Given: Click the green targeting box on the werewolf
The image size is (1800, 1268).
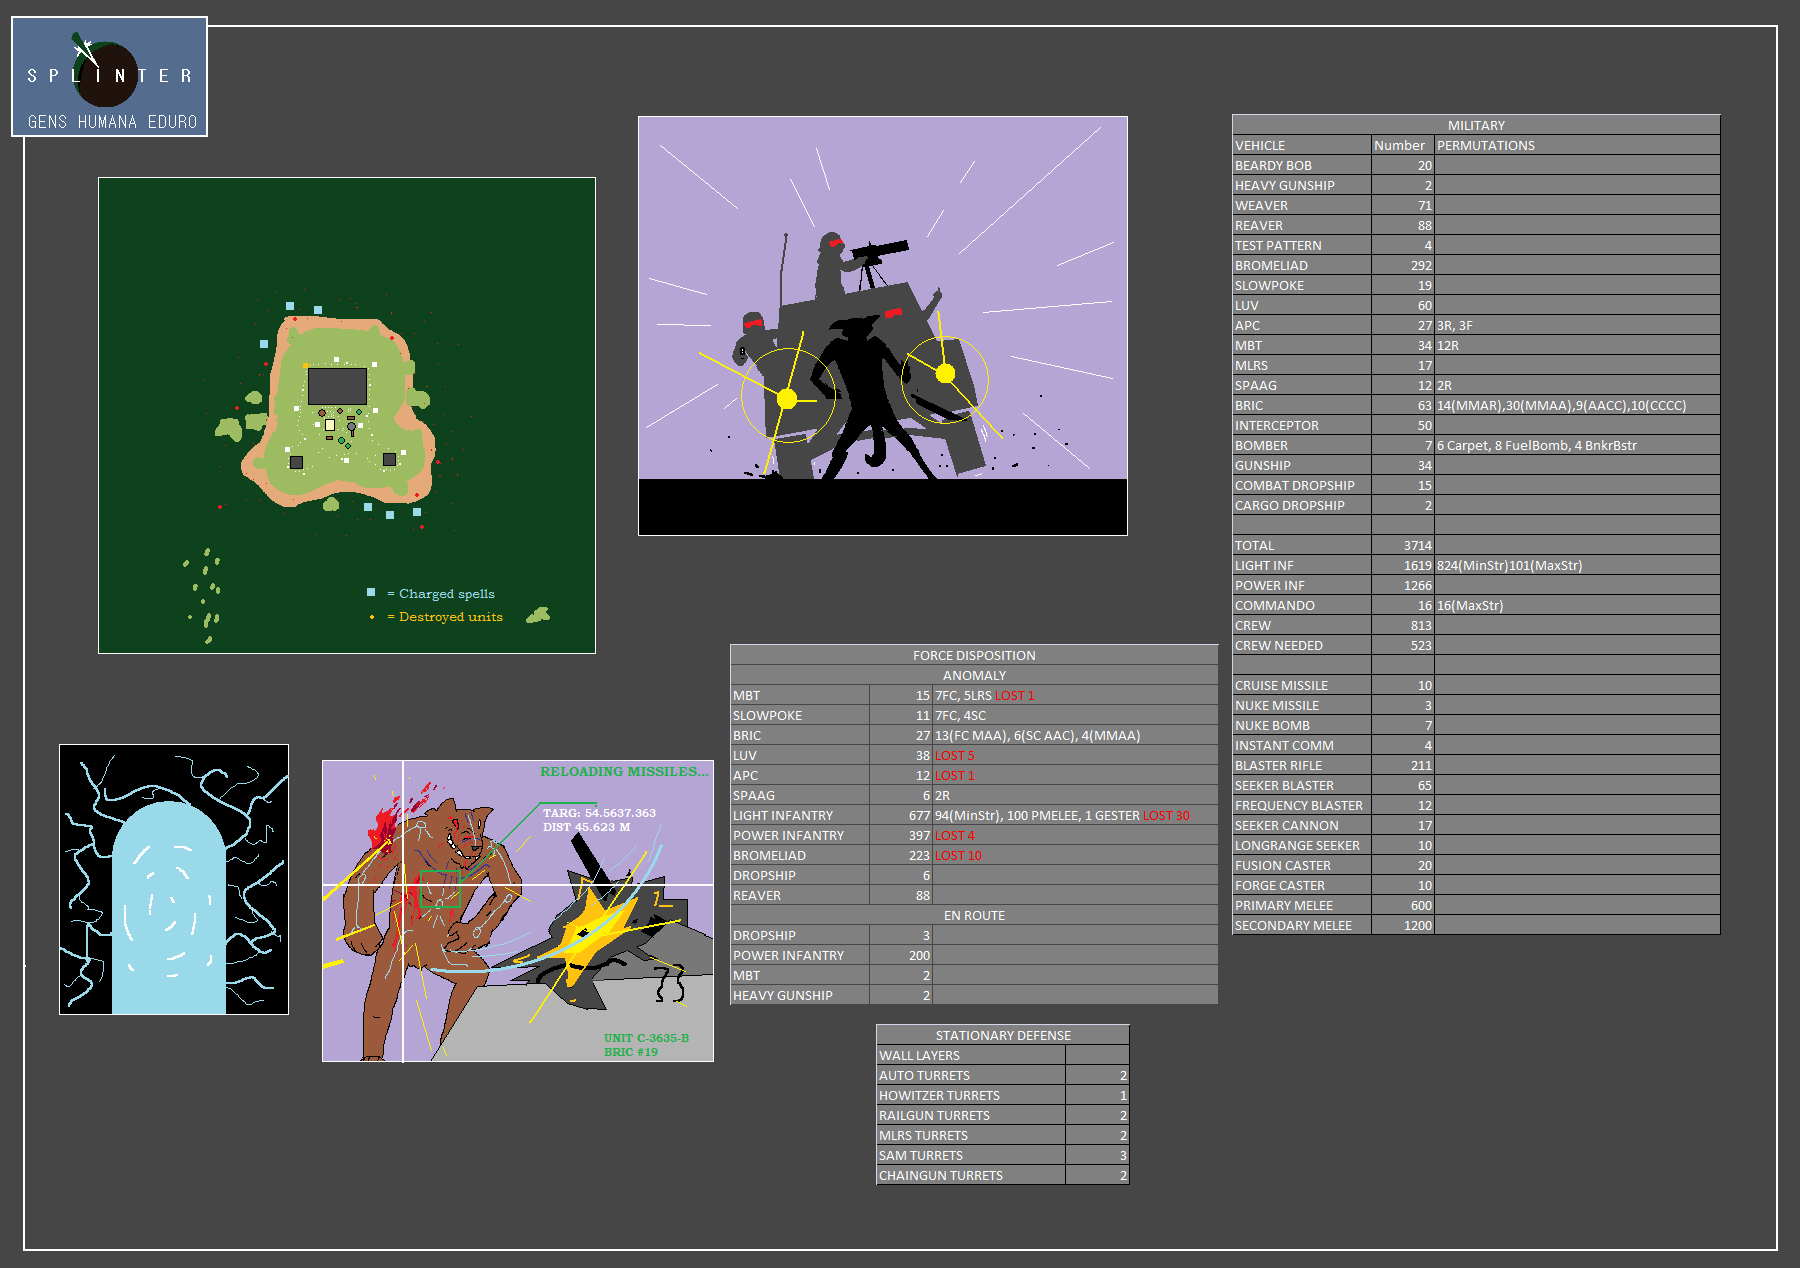Looking at the screenshot, I should click(439, 888).
